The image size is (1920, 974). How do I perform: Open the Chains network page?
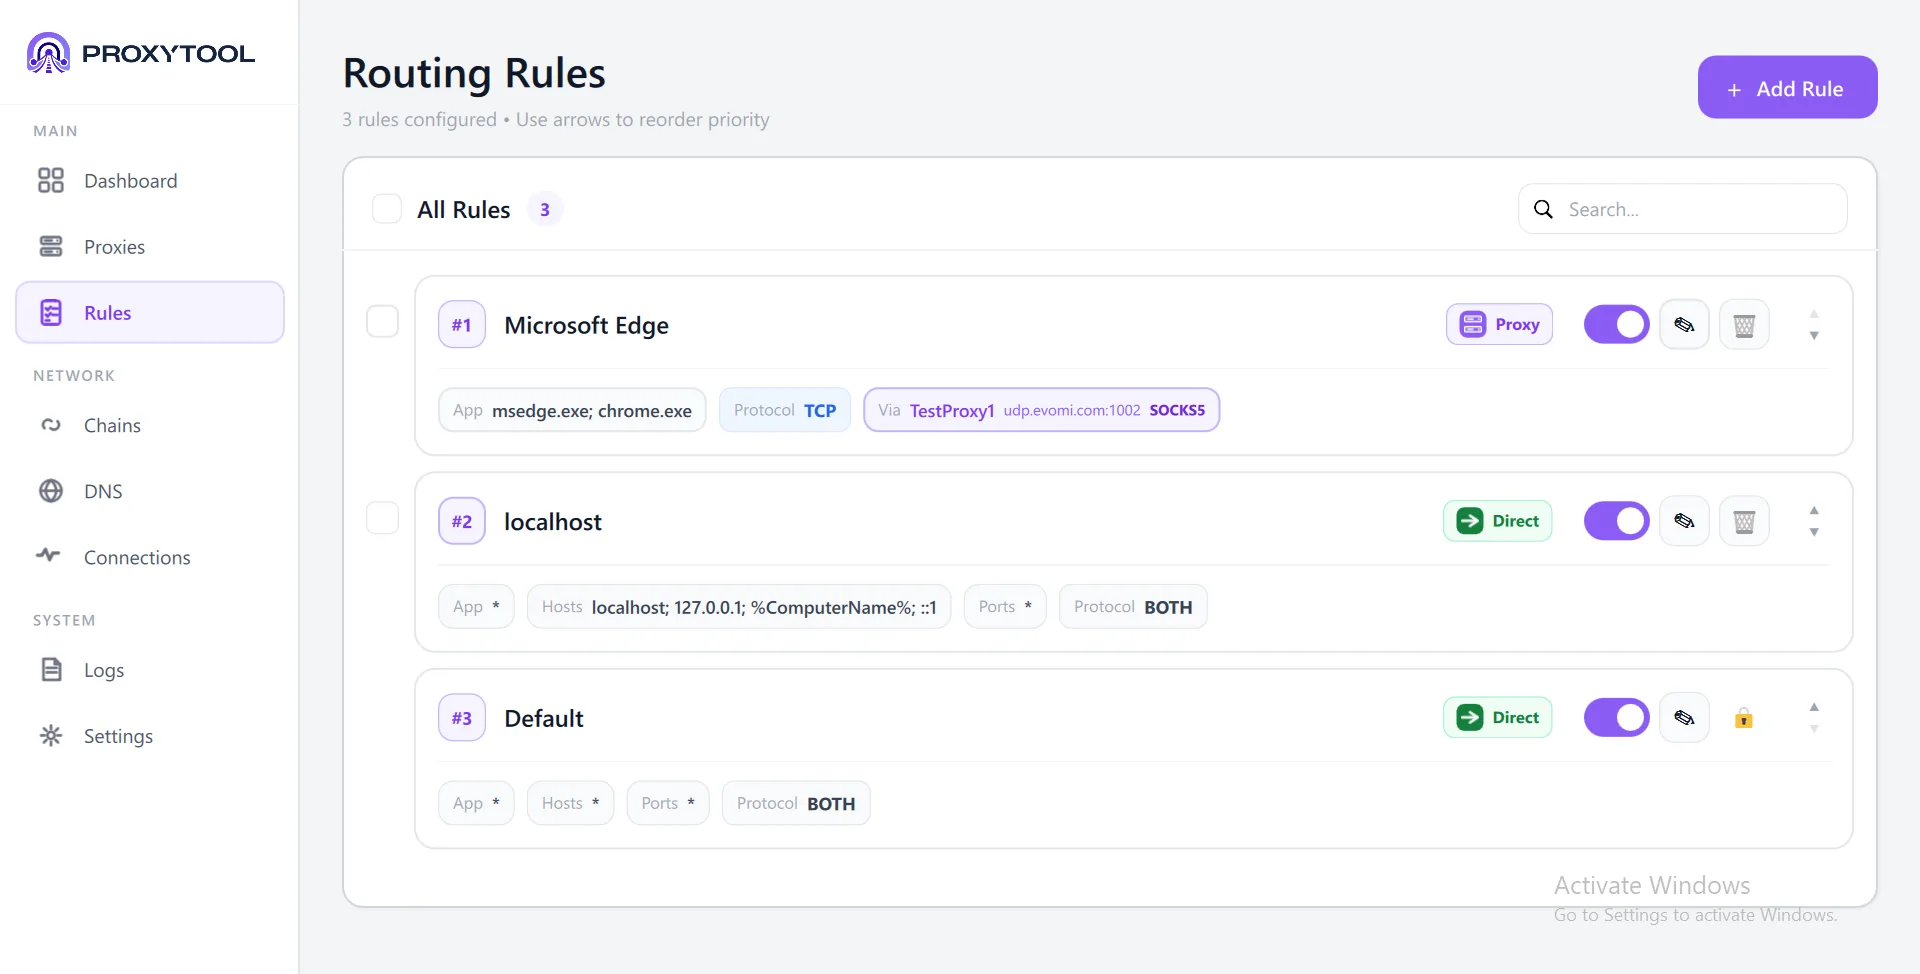coord(150,425)
